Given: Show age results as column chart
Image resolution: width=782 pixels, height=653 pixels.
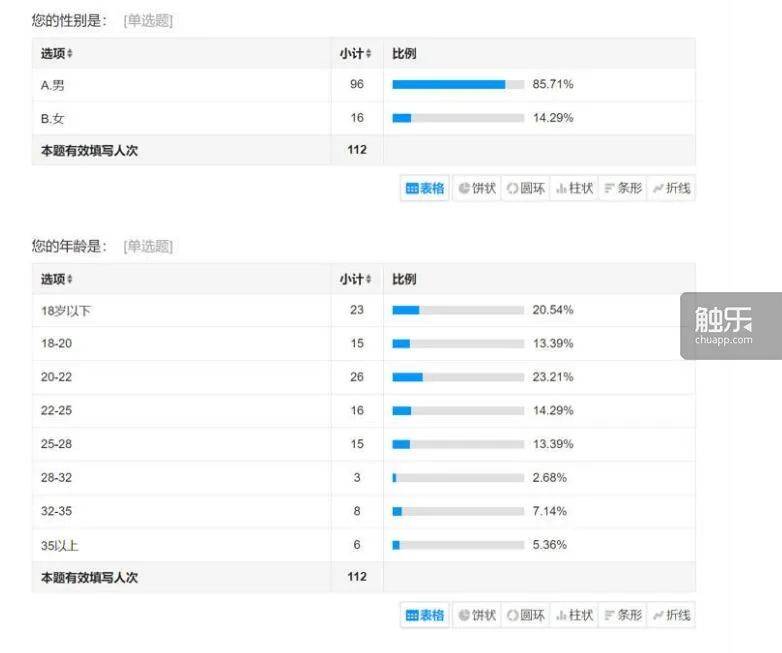Looking at the screenshot, I should pos(574,615).
